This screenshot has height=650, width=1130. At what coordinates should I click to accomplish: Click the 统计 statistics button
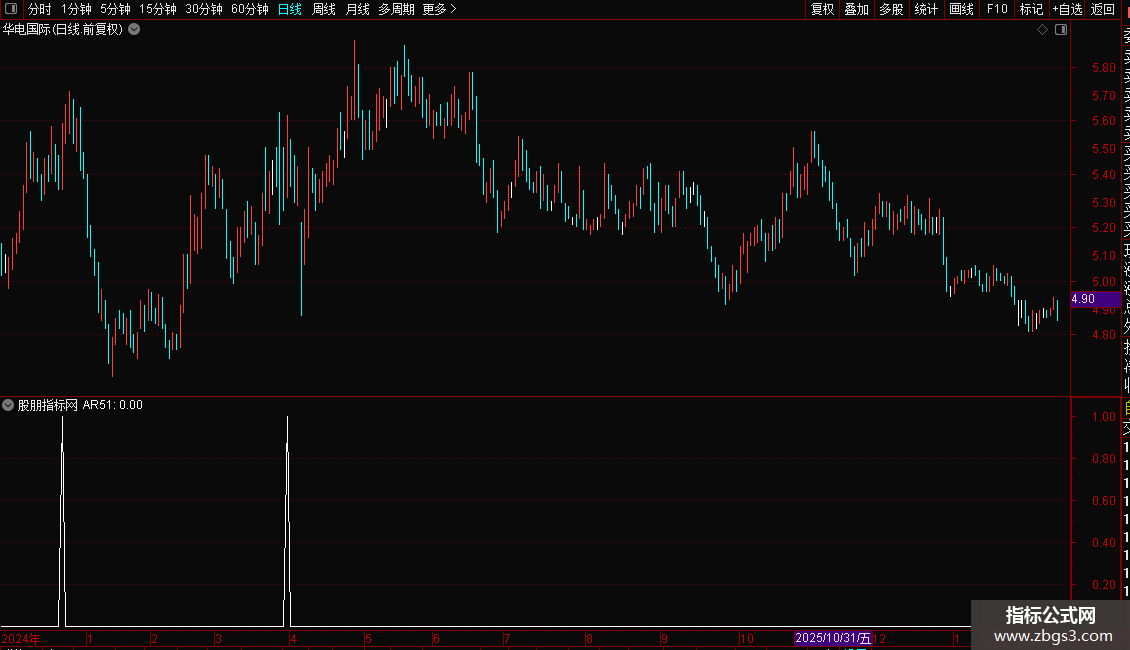(926, 9)
